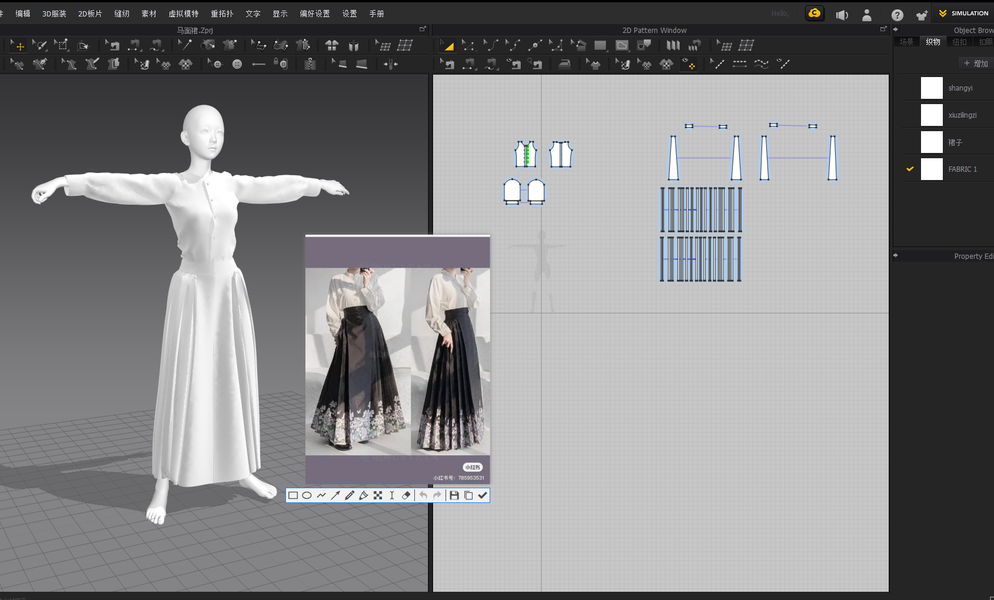Open the orange cloud icon at top

point(815,14)
